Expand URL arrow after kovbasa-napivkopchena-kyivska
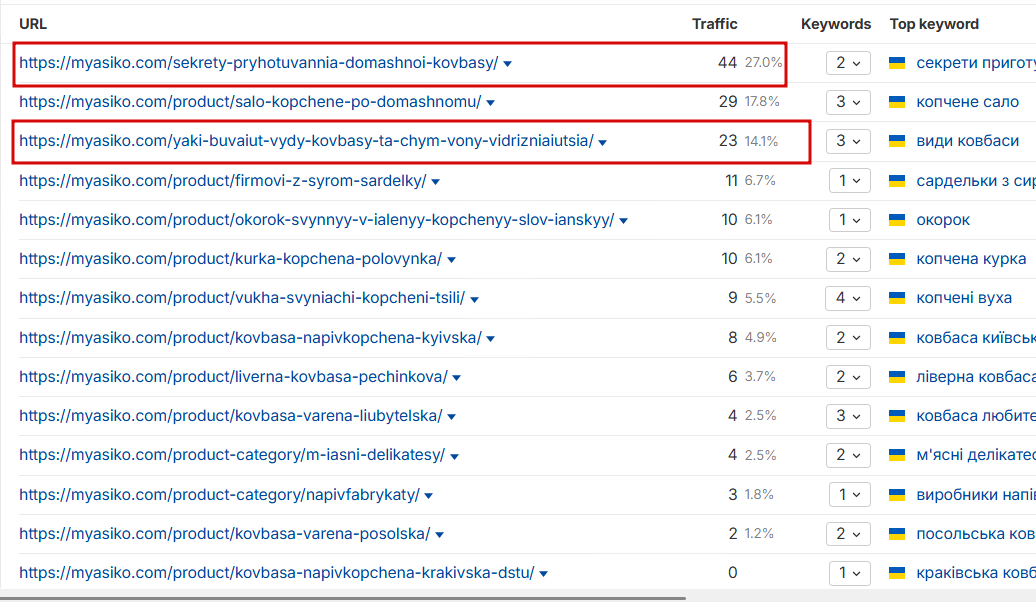The width and height of the screenshot is (1036, 602). click(490, 338)
